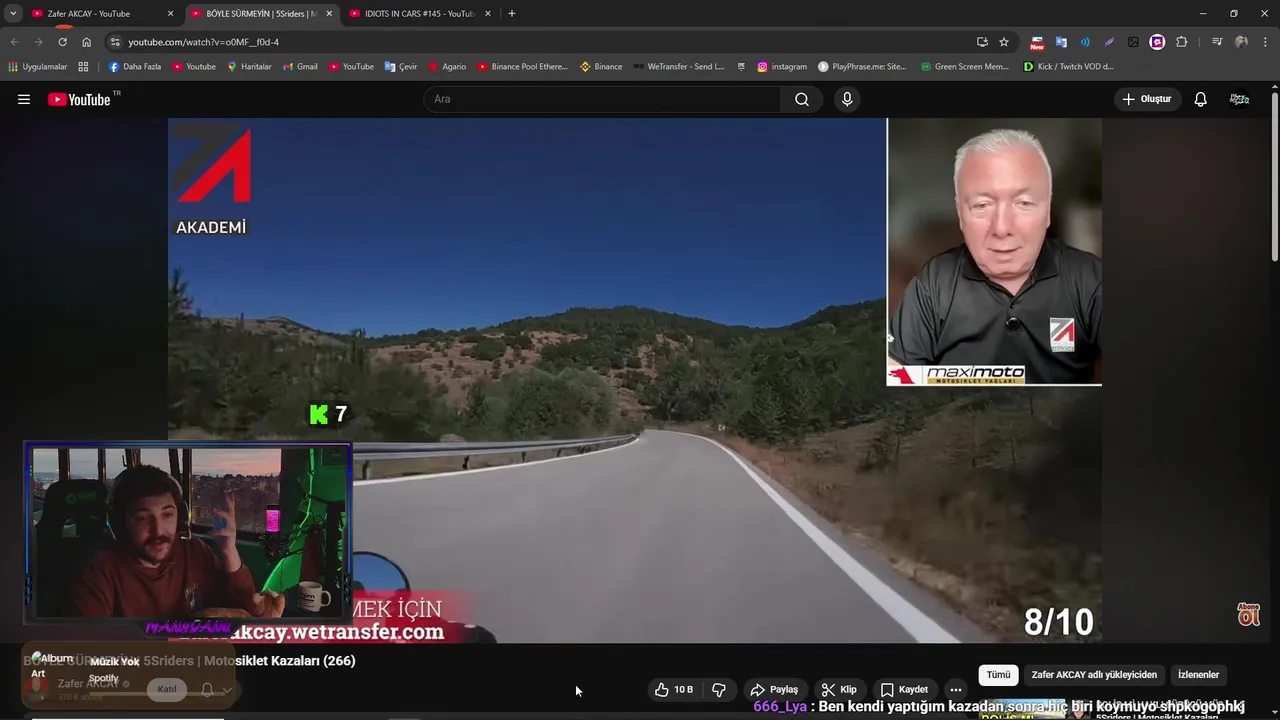Open Gmail bookmark
The height and width of the screenshot is (720, 1280).
(x=299, y=67)
